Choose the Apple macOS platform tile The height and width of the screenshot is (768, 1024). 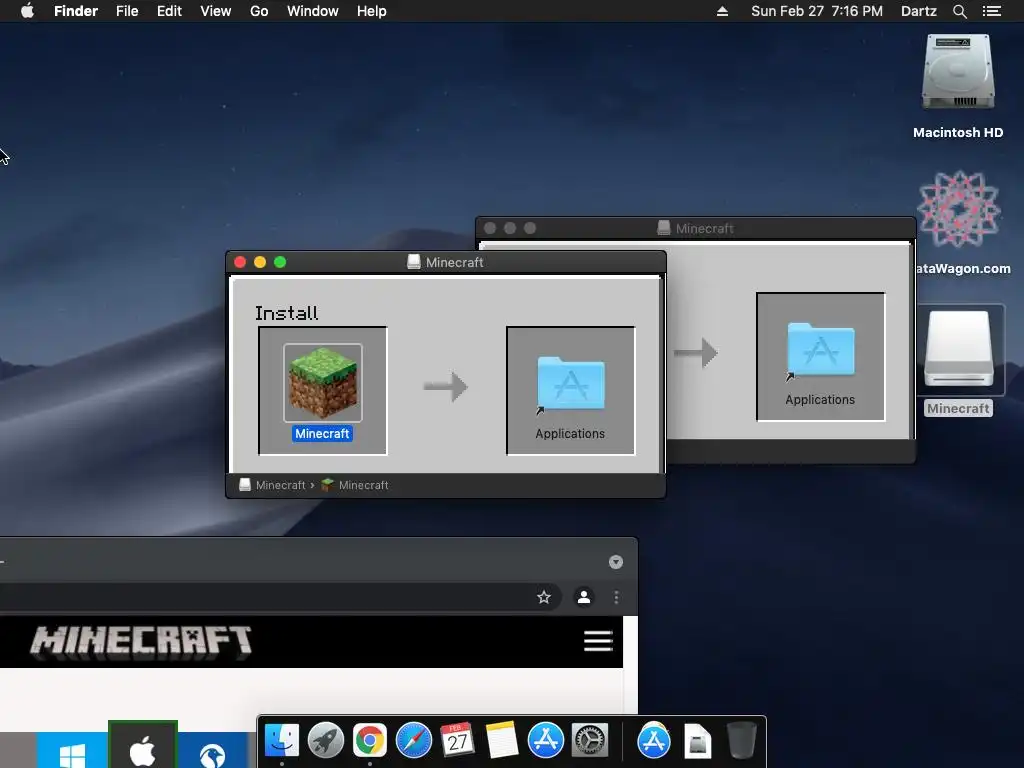tap(143, 745)
